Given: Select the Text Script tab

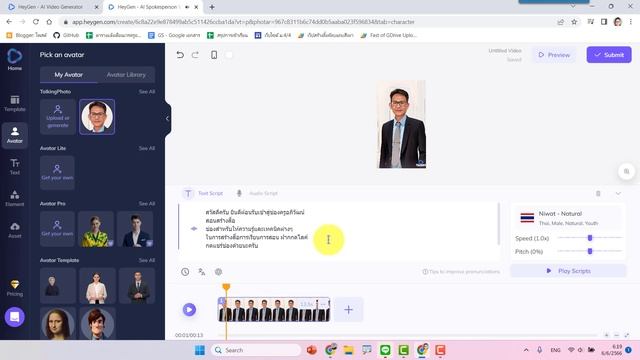Looking at the screenshot, I should 203,193.
